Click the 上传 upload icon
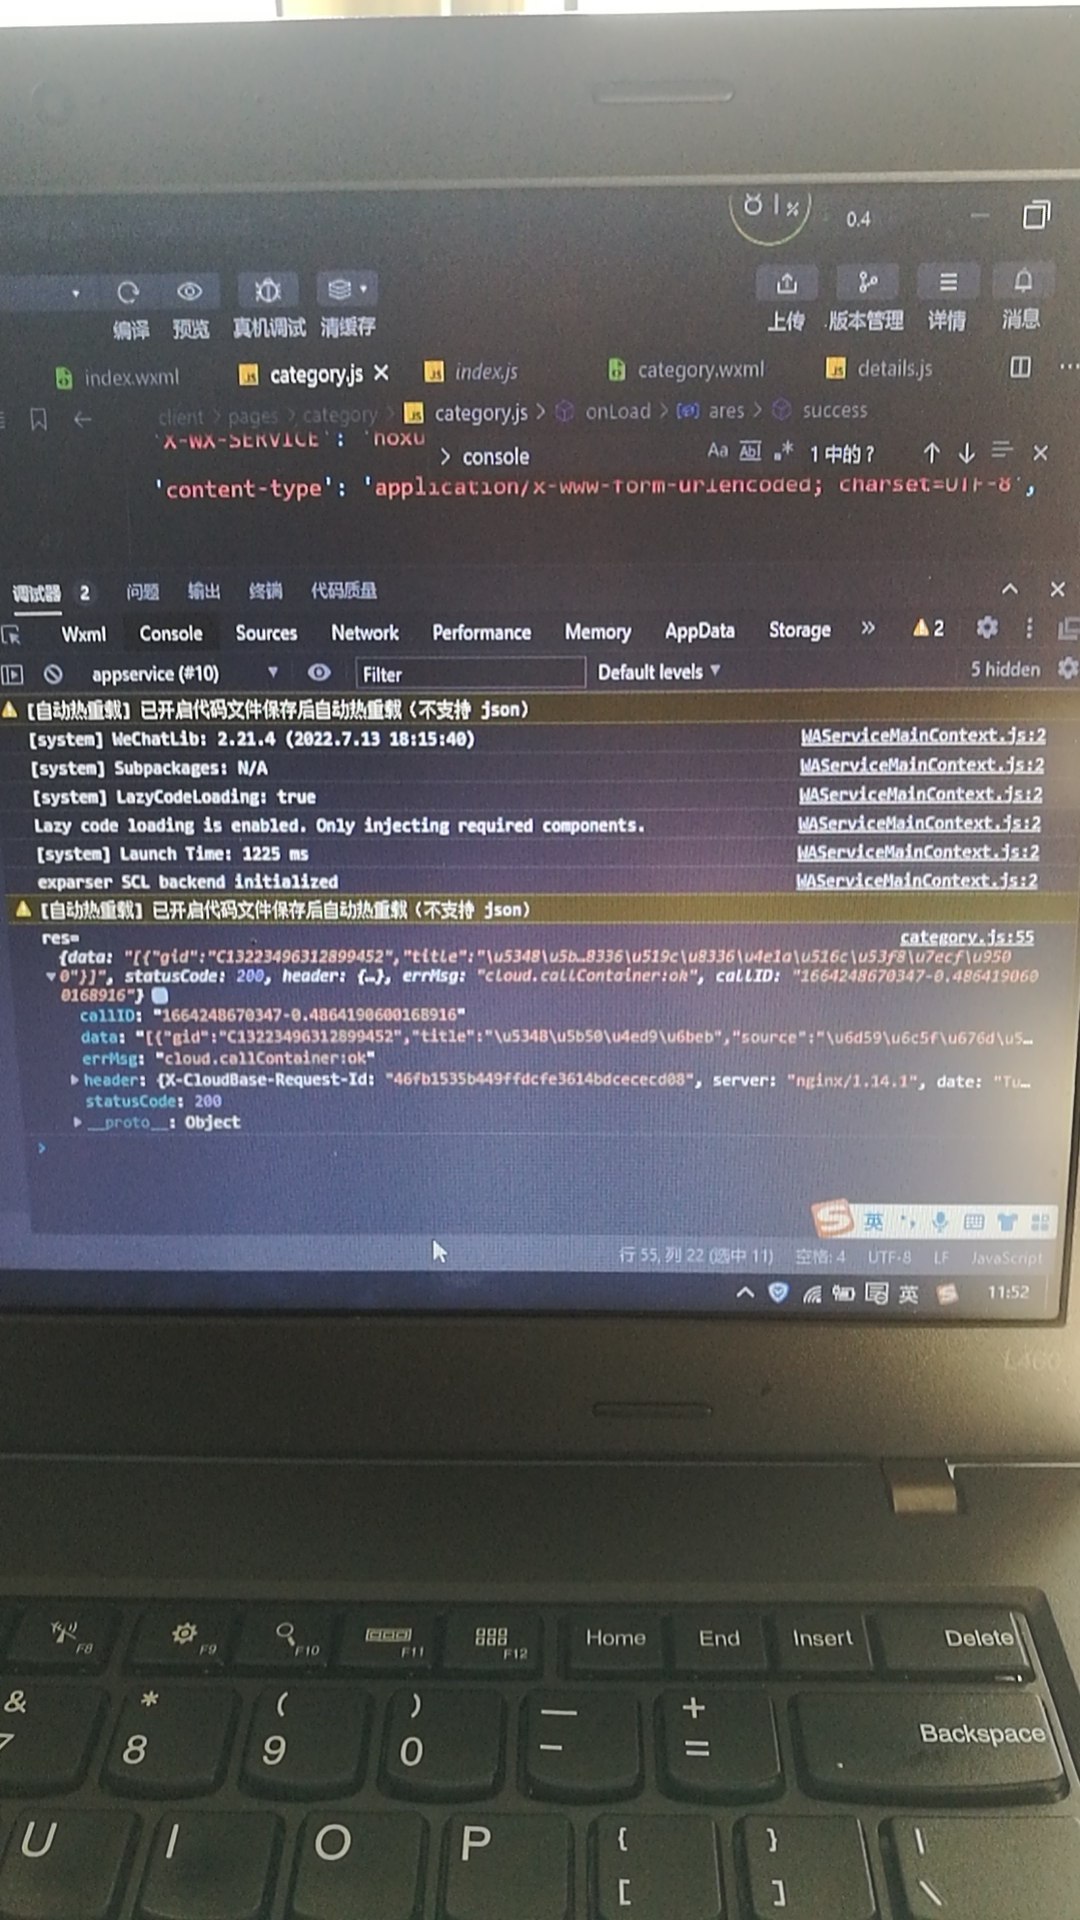The image size is (1080, 1920). click(x=787, y=283)
